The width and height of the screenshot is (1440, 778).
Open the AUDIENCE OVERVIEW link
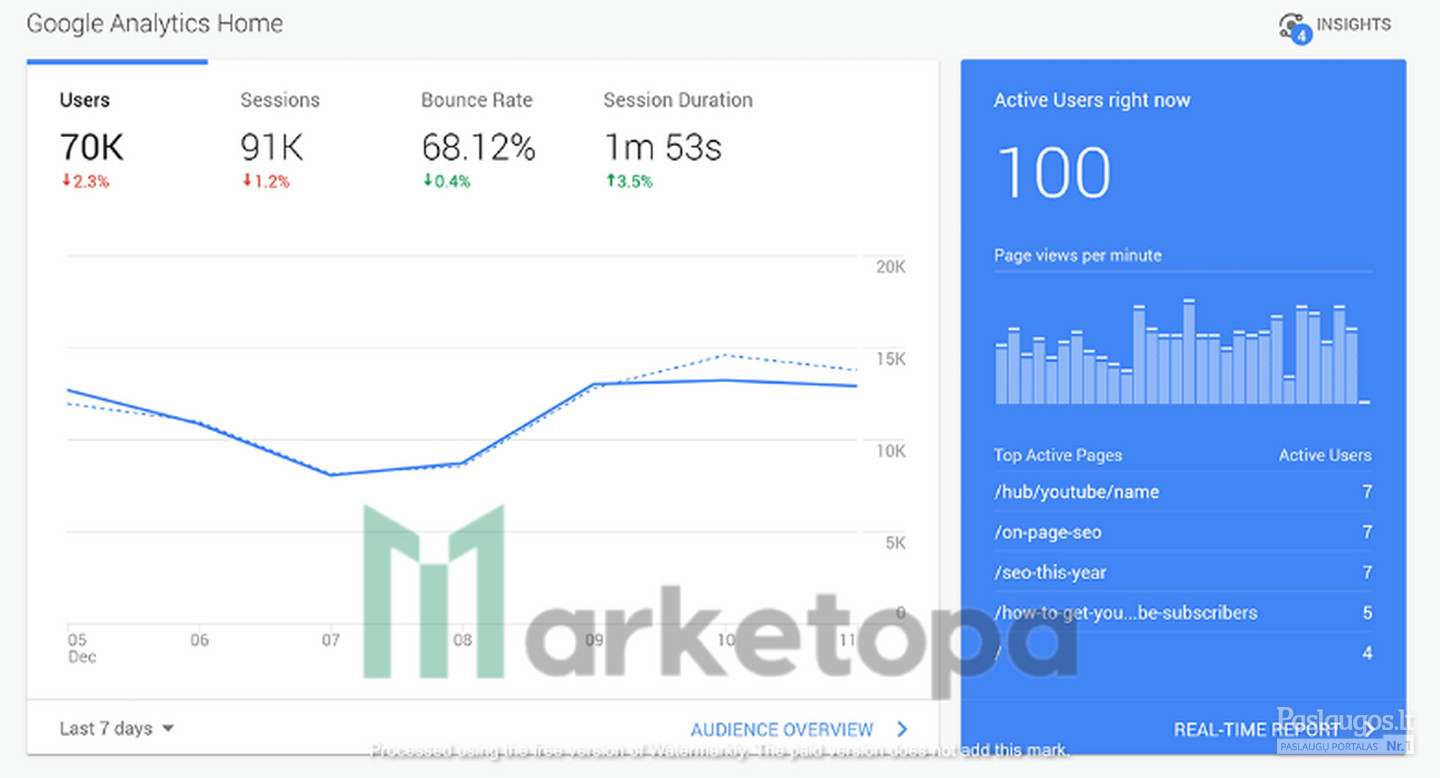point(782,730)
